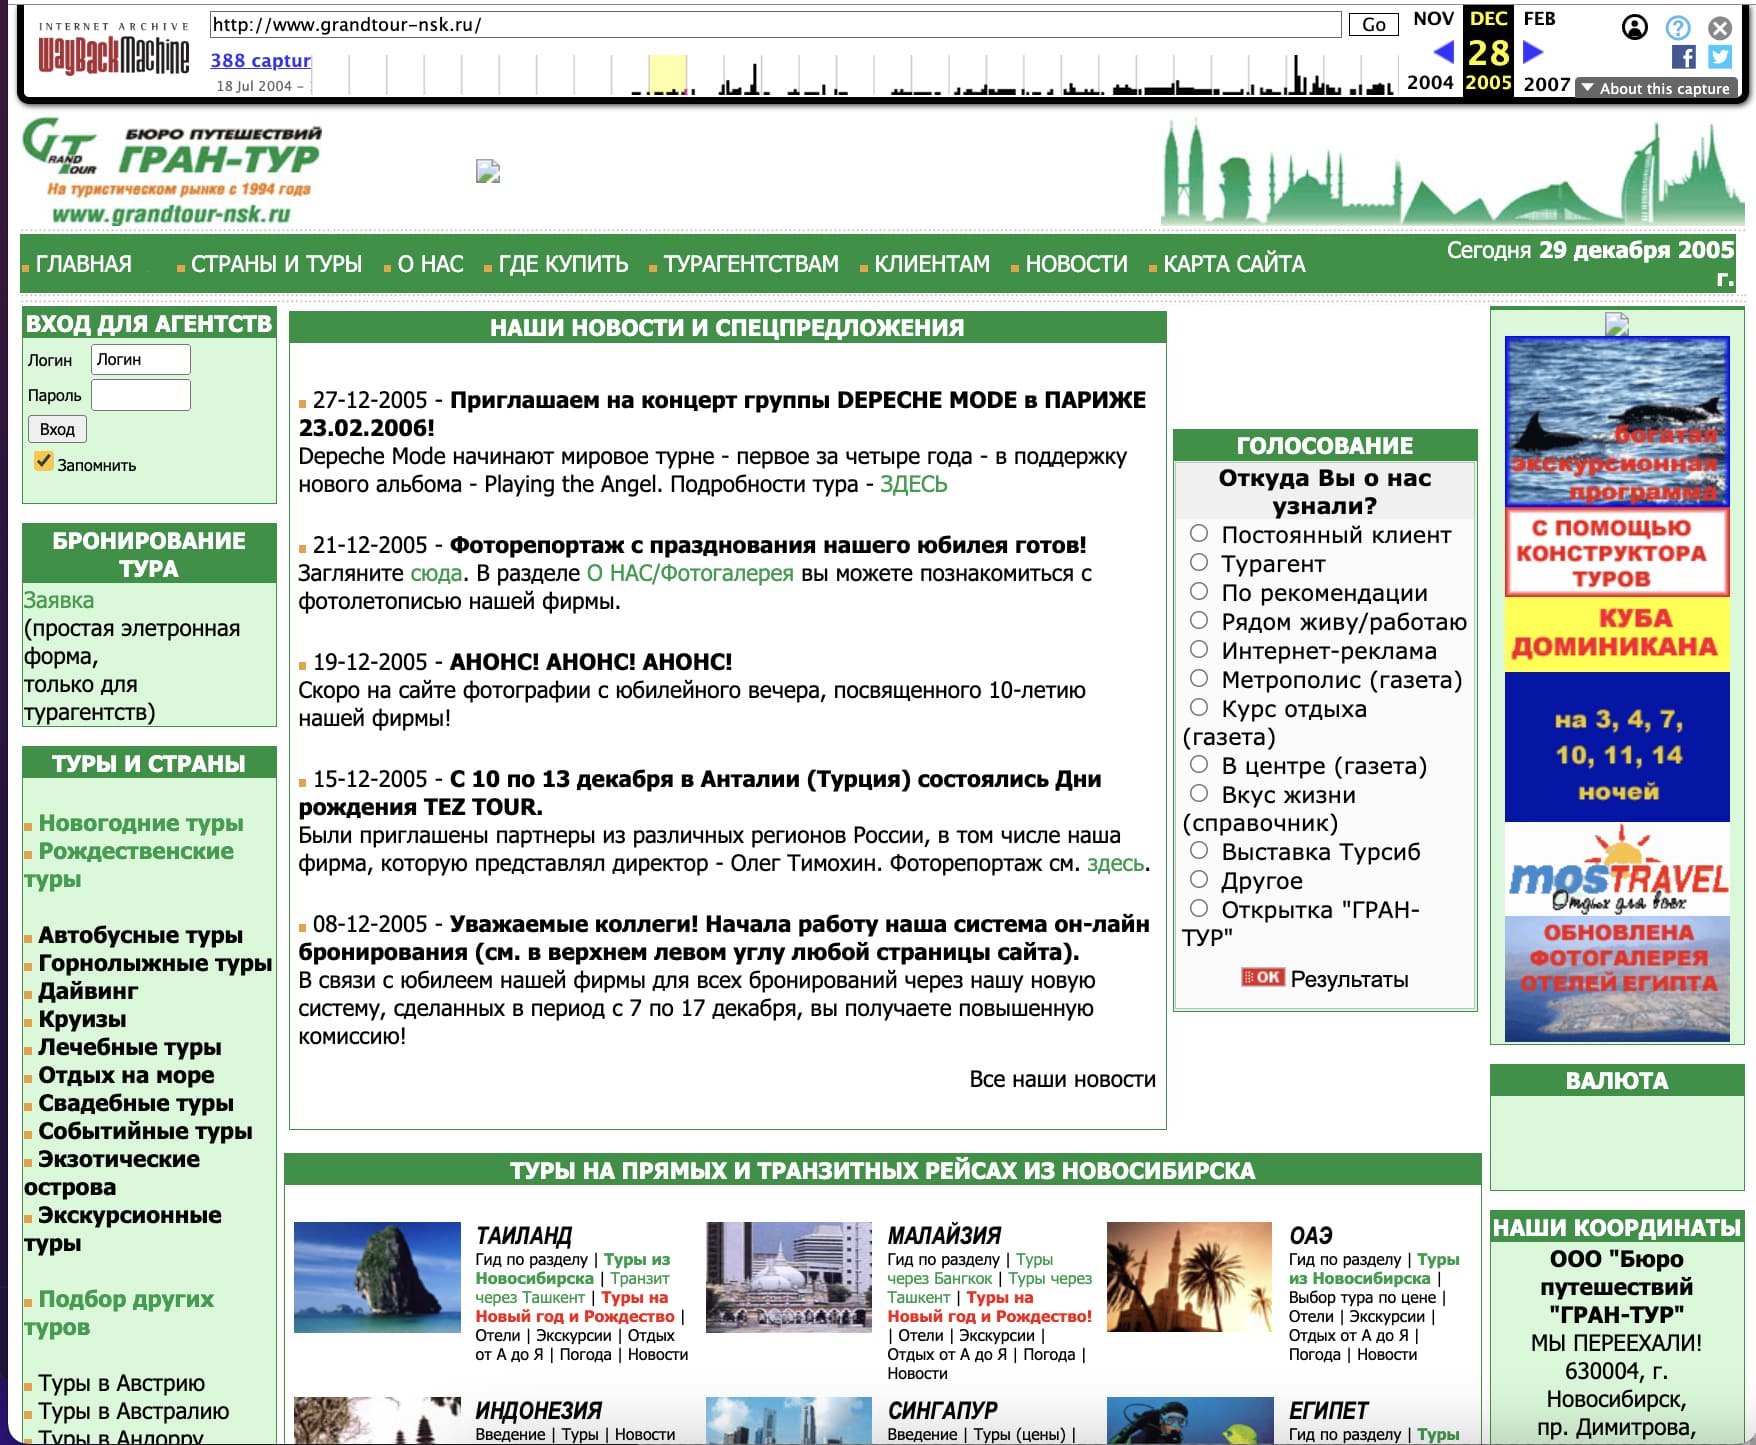Open the Свадебные туры link

(136, 1103)
